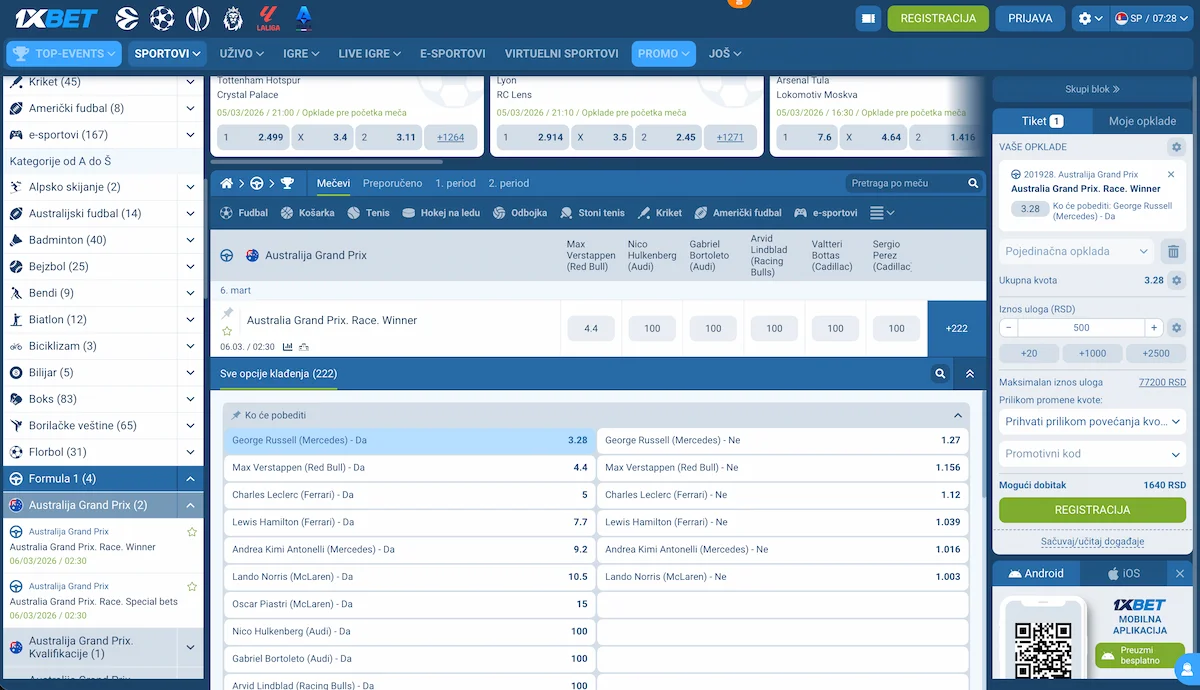Clear the bet slip with the trash icon
This screenshot has height=690, width=1200.
pos(1174,252)
